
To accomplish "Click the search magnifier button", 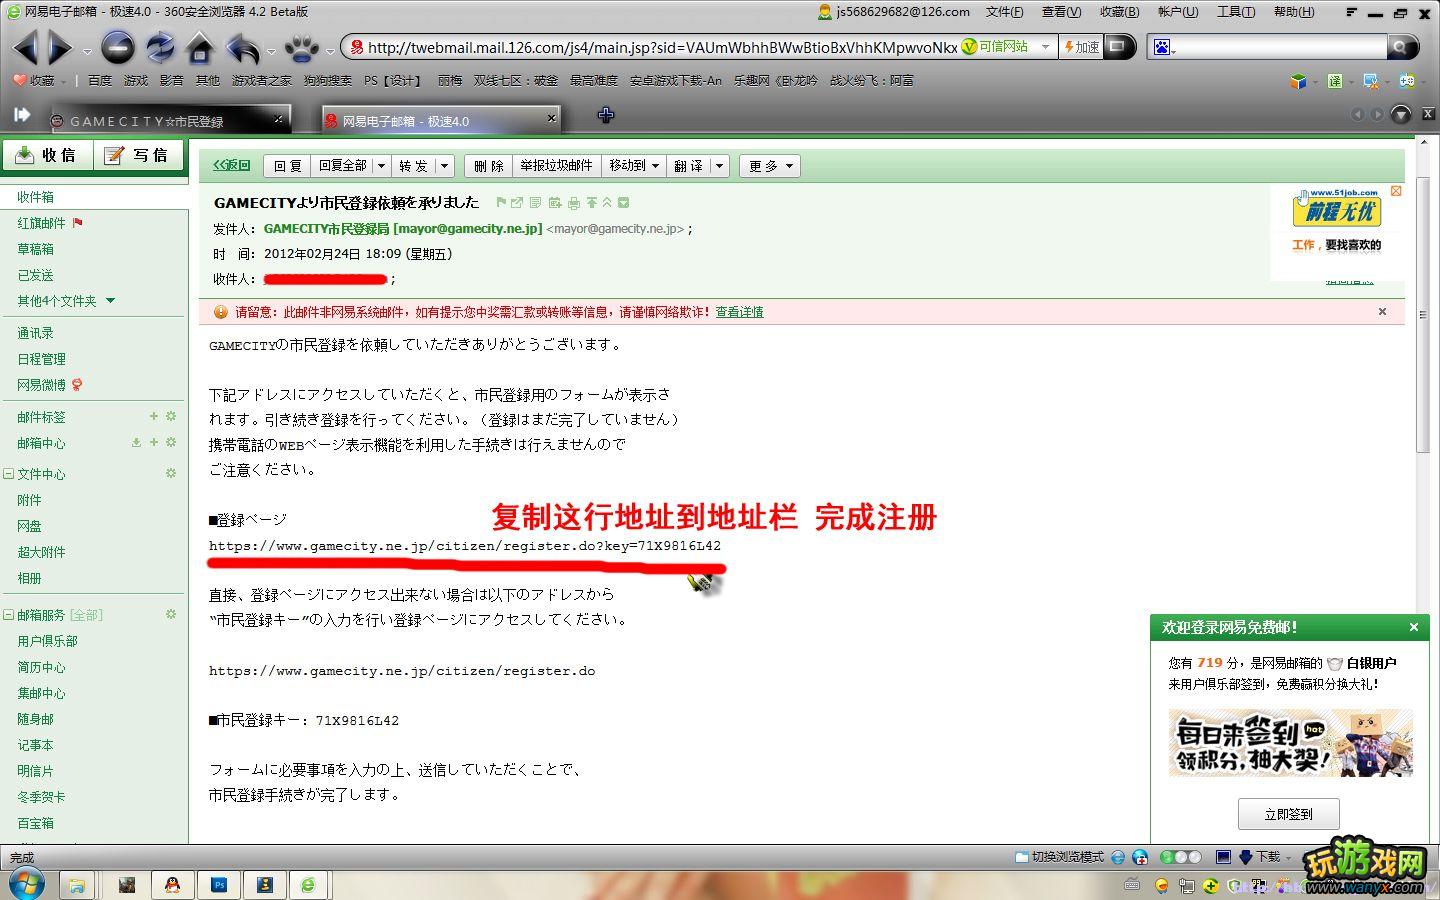I will point(1403,47).
